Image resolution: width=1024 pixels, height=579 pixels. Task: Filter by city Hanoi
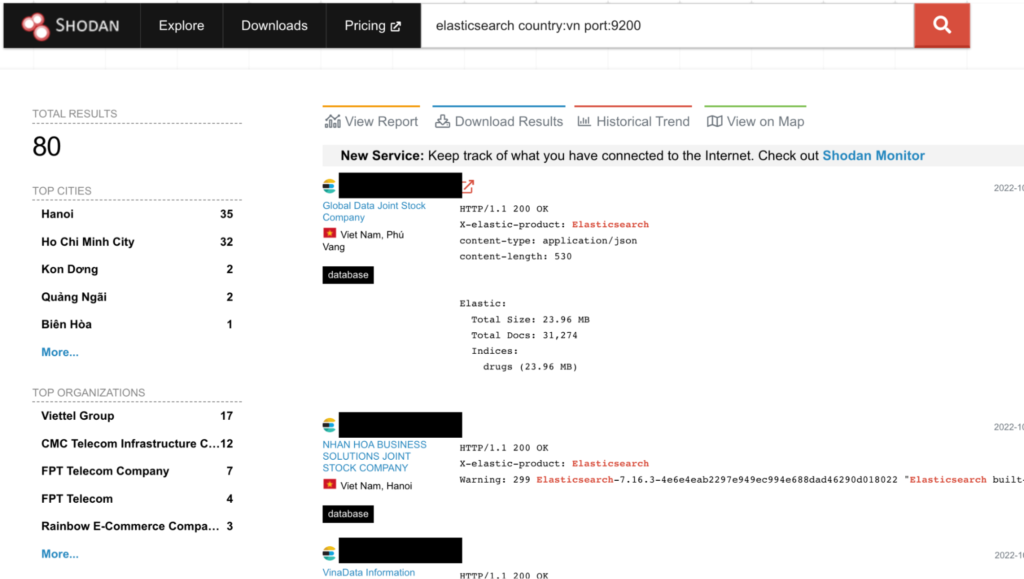[57, 214]
